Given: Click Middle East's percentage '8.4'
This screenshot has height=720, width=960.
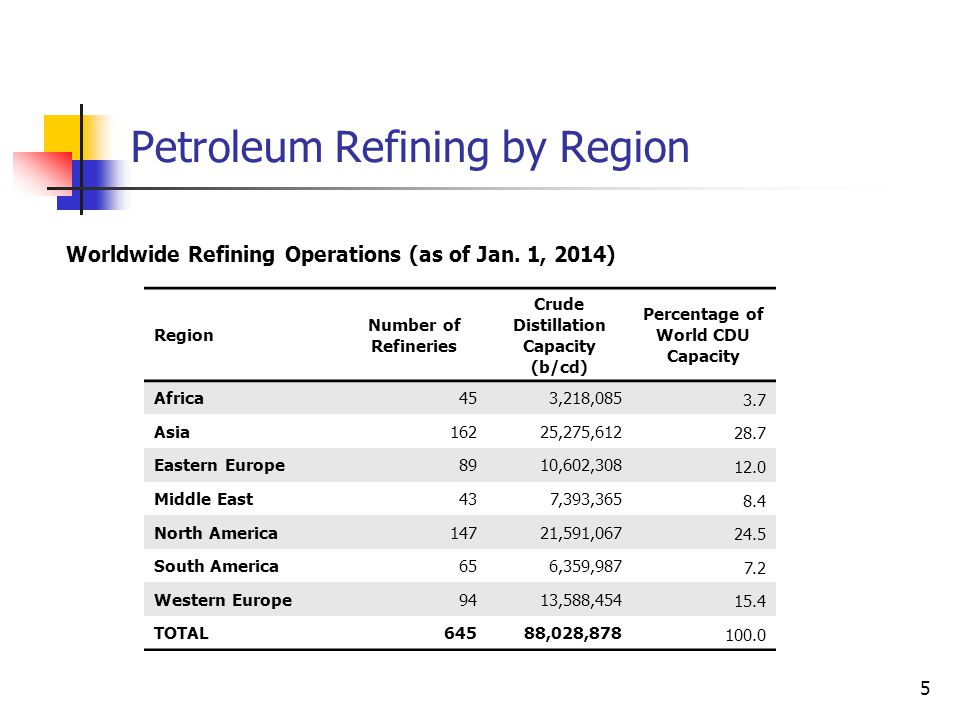Looking at the screenshot, I should tap(754, 501).
